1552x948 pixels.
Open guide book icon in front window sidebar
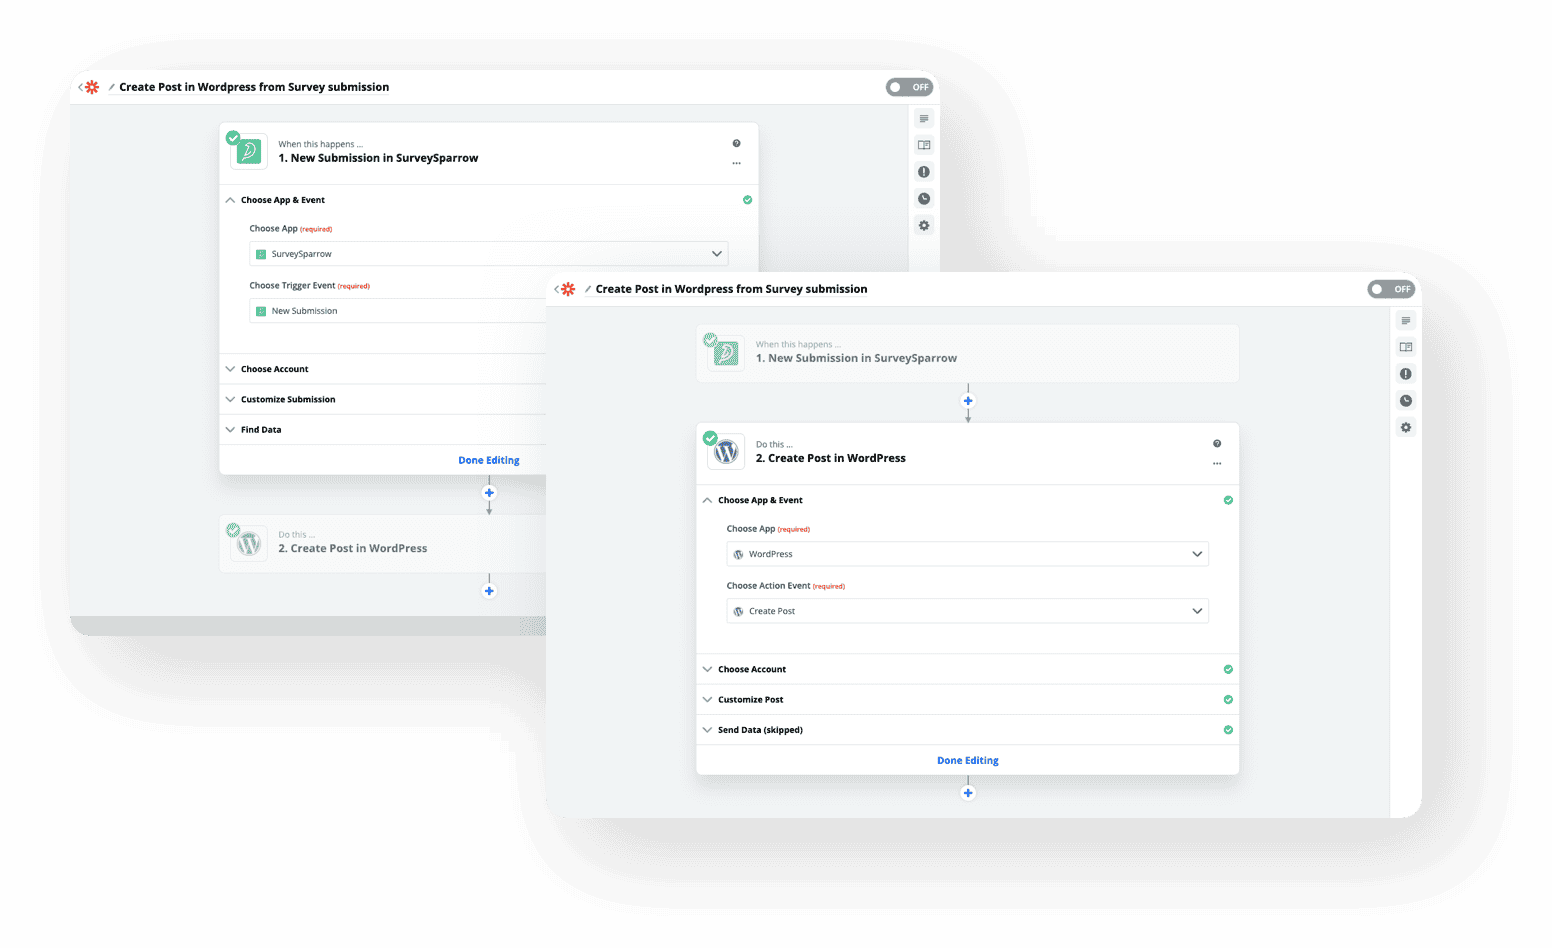[1406, 347]
